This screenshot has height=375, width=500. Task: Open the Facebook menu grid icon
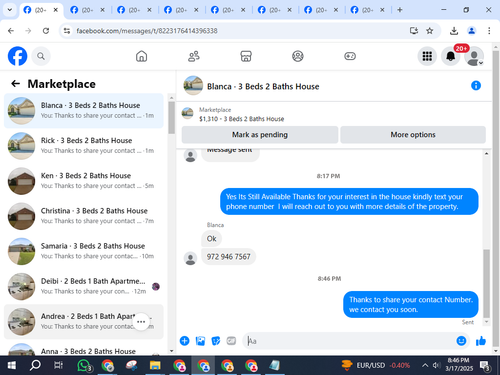tap(427, 56)
